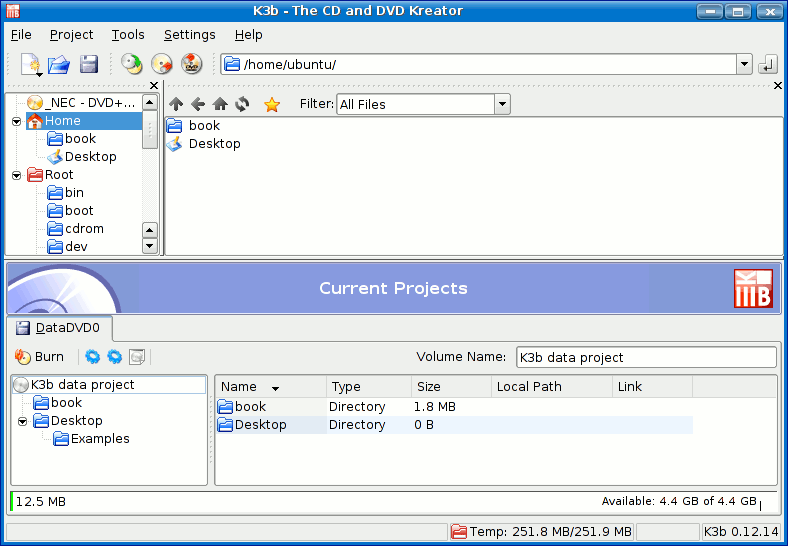This screenshot has height=546, width=788.
Task: Click second blue gear icon next to Burn
Action: point(115,356)
